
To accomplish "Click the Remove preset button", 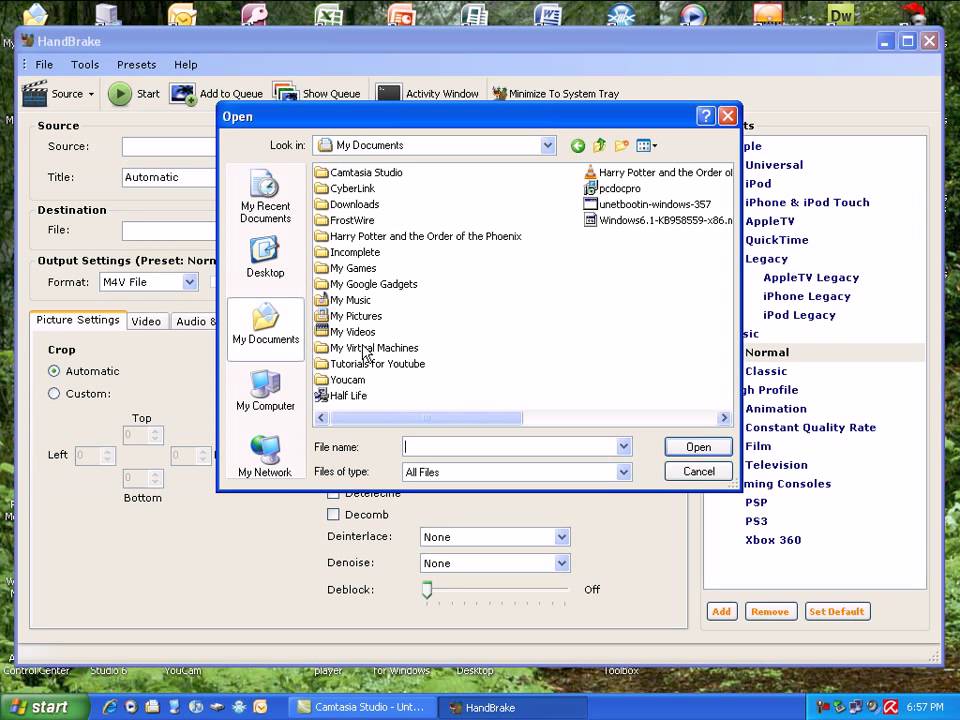I will [x=770, y=612].
